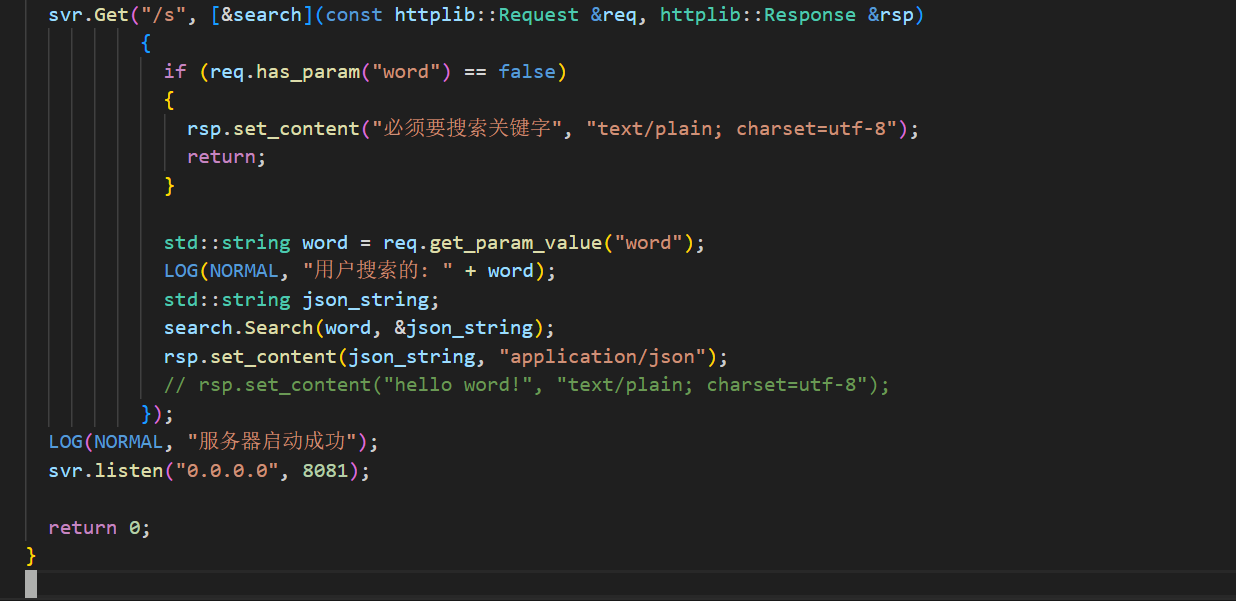Click the "application/json" string
The height and width of the screenshot is (601, 1236).
[x=603, y=357]
